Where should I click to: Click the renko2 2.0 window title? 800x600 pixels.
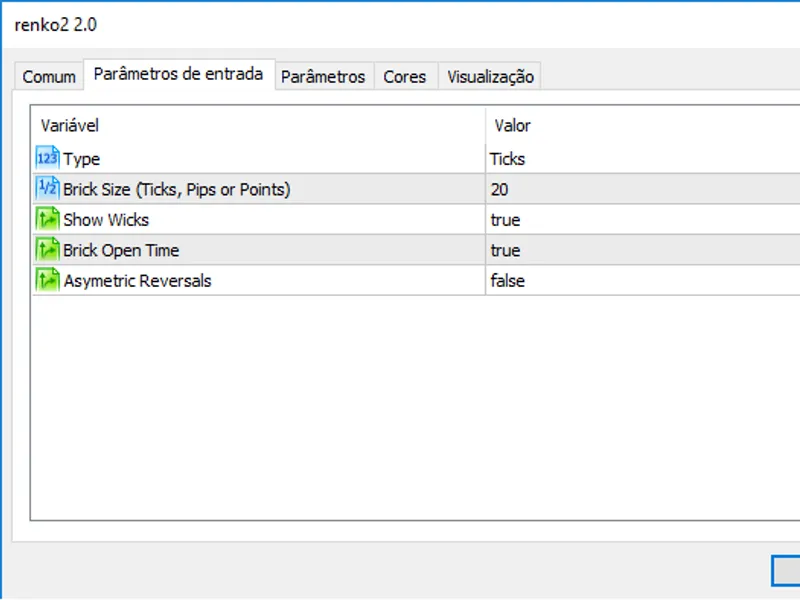coord(56,24)
